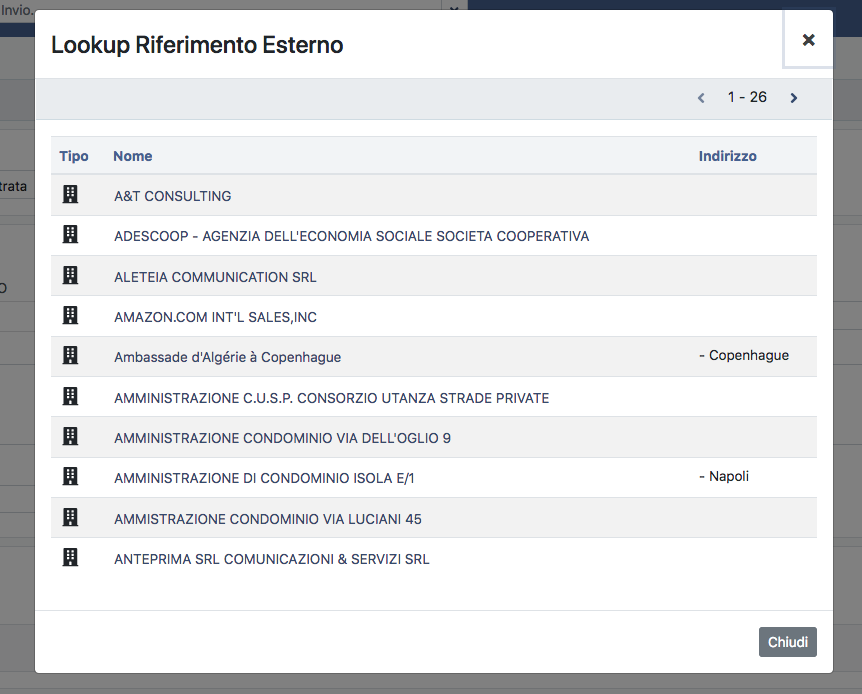Click building icon for C.U.S.P. consorzio row
The image size is (862, 694).
pyautogui.click(x=70, y=397)
